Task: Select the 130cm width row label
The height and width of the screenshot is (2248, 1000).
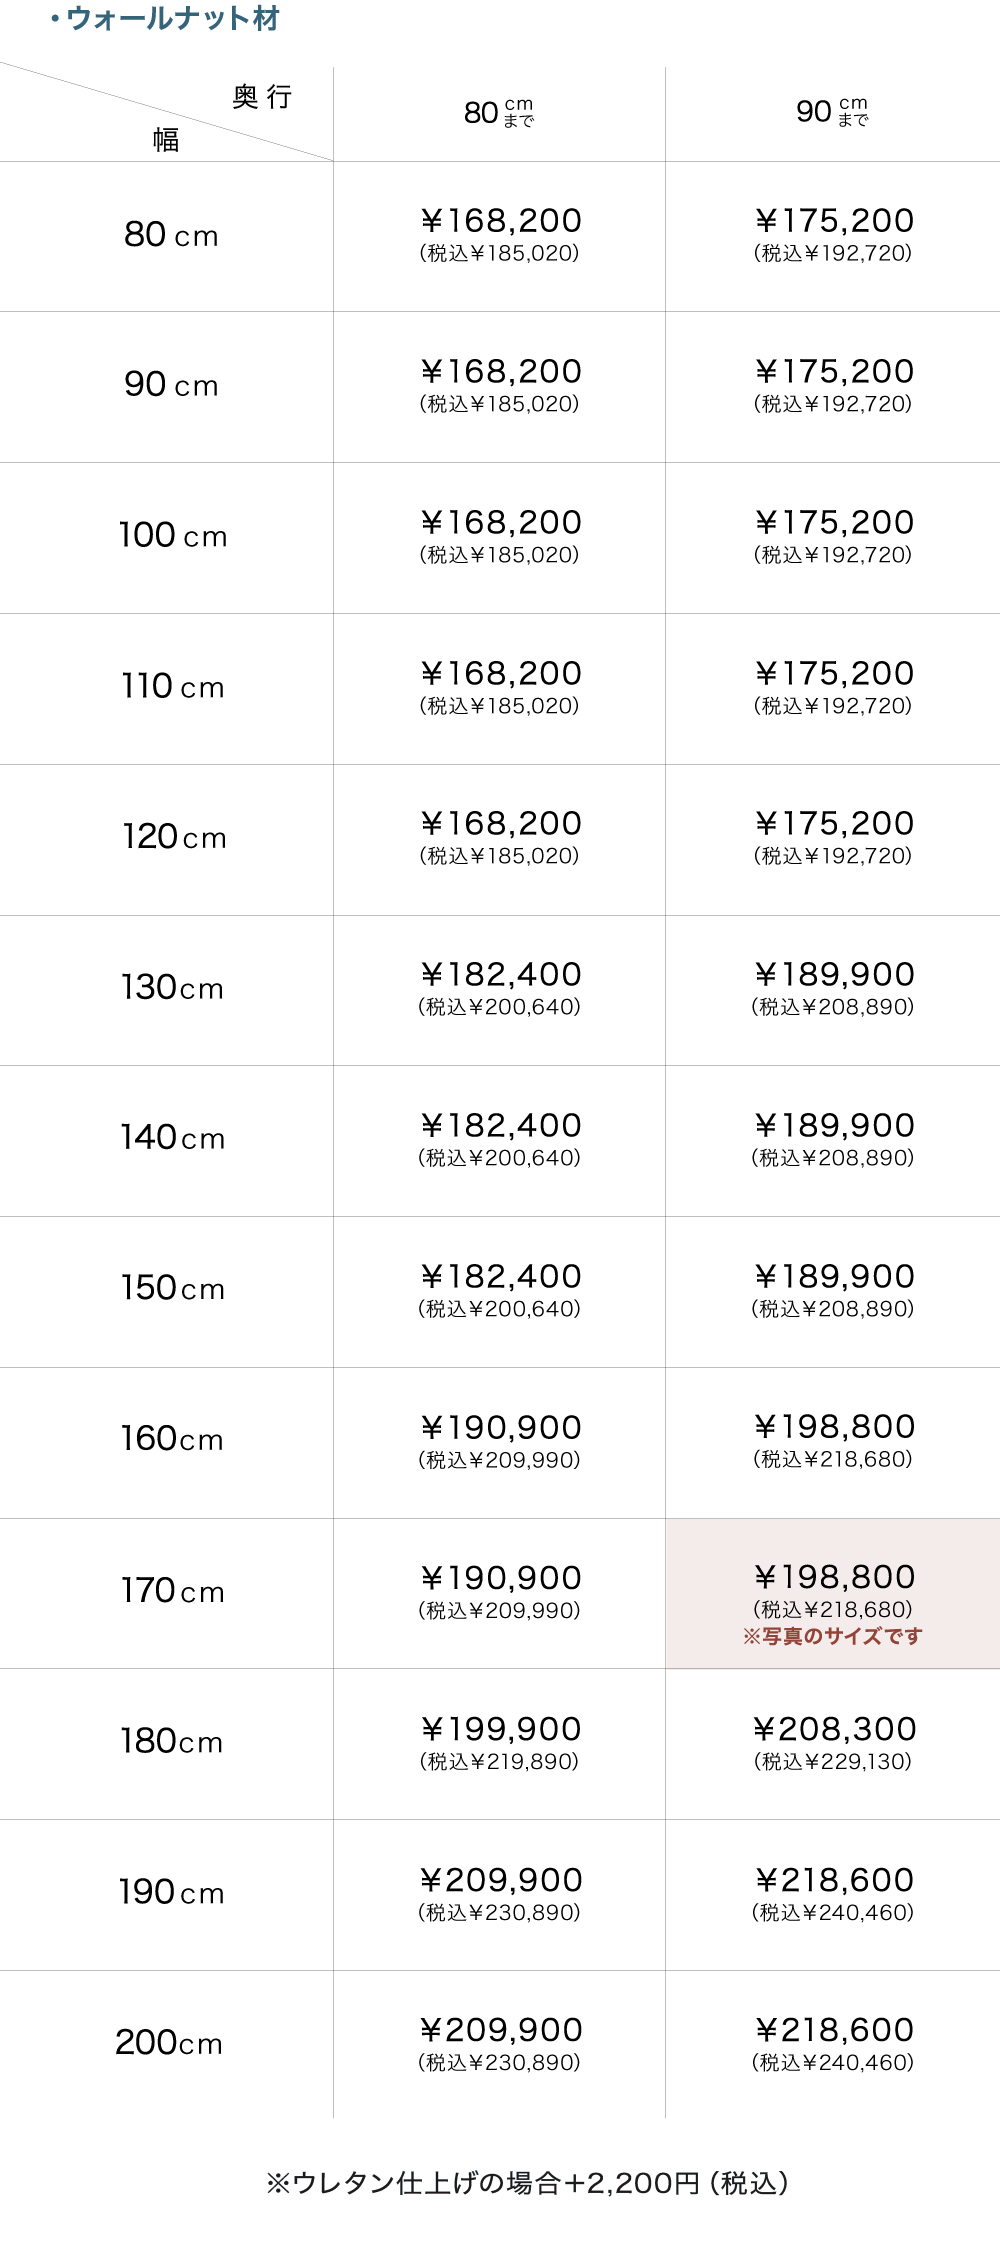Action: click(172, 988)
